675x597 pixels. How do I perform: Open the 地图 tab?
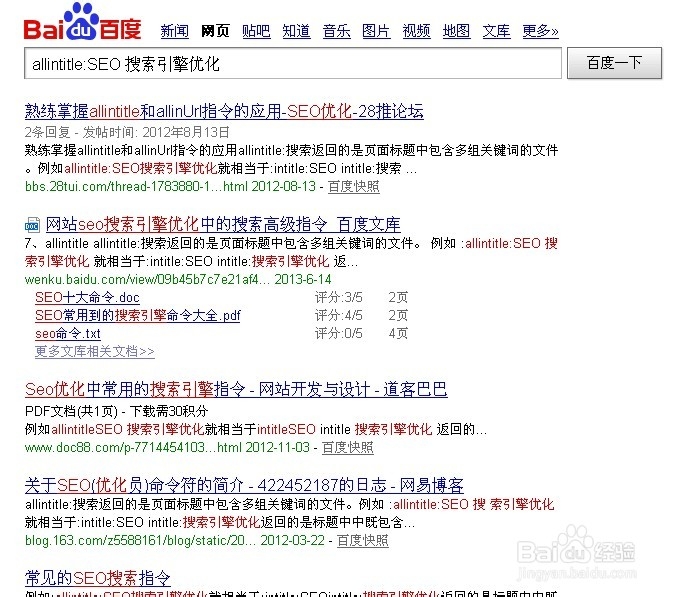pyautogui.click(x=456, y=31)
